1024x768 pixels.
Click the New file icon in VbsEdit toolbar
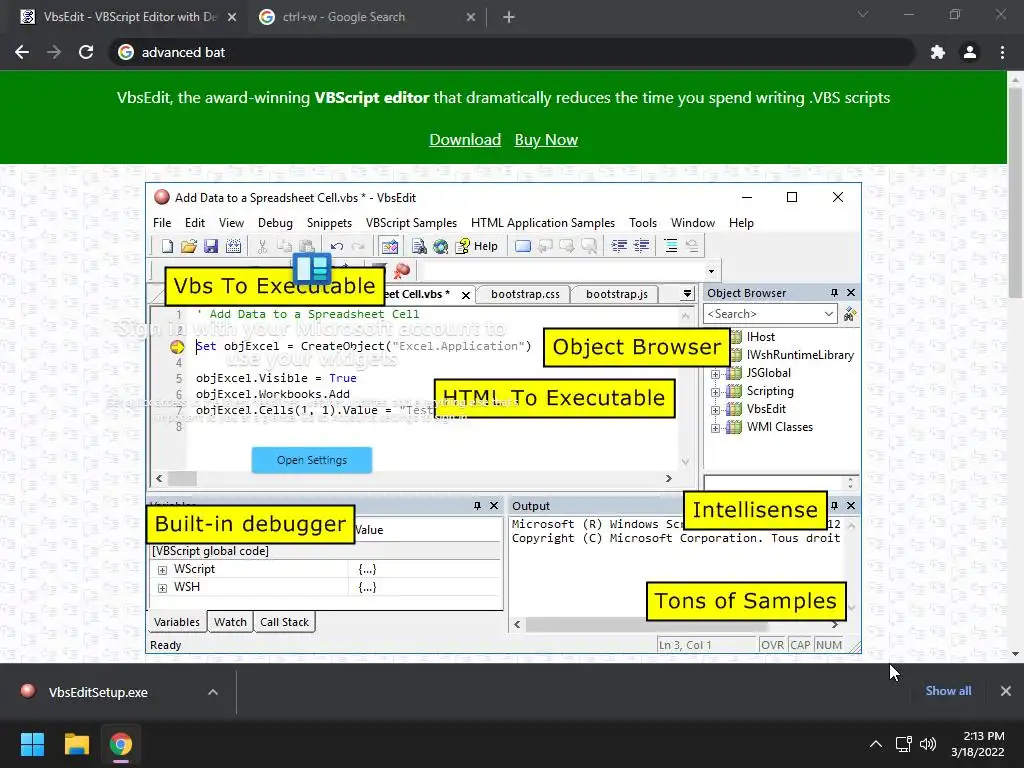pos(167,246)
